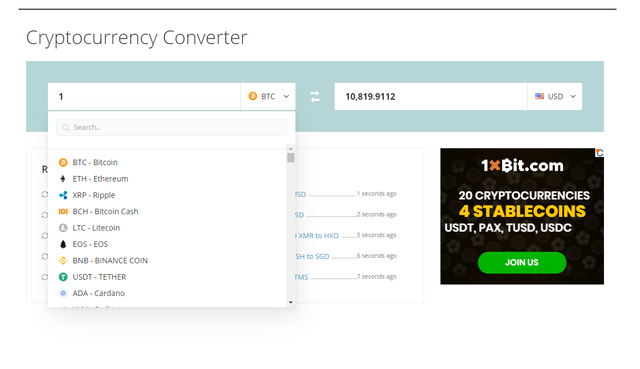Focus the currency Search field

[x=171, y=127]
